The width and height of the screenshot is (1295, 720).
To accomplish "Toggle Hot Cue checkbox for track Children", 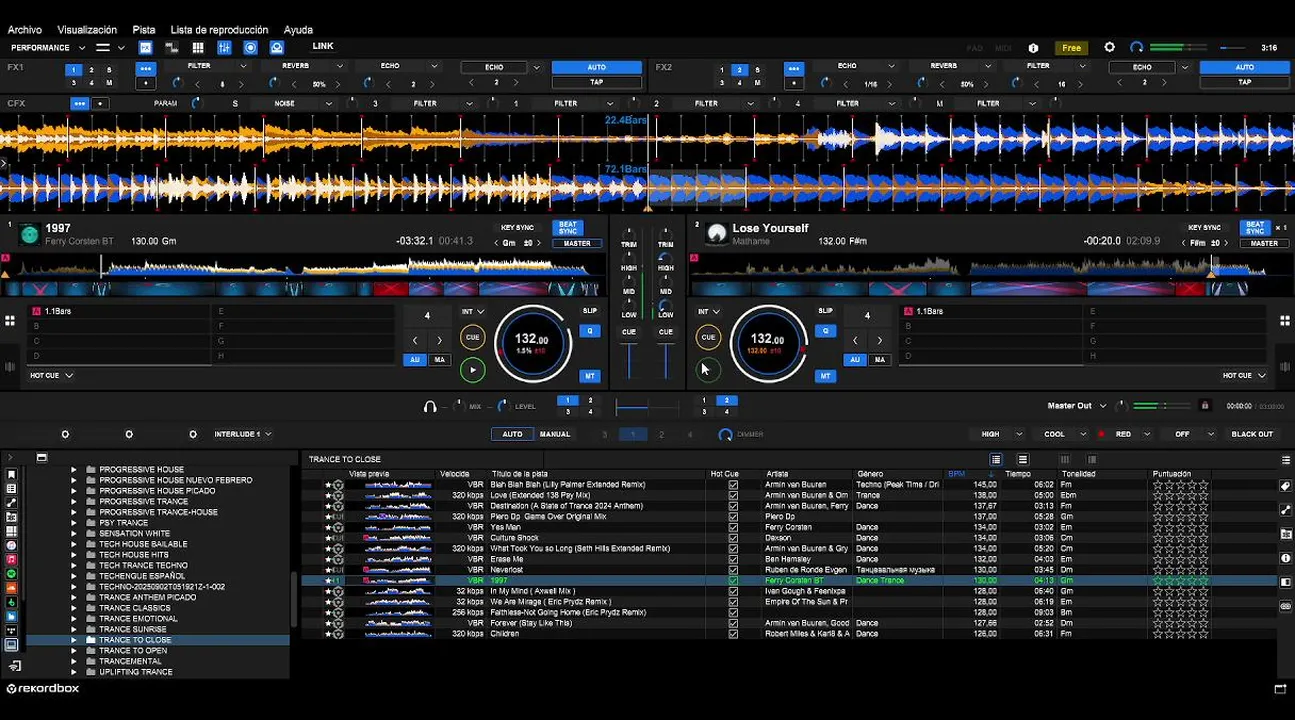I will pyautogui.click(x=733, y=634).
